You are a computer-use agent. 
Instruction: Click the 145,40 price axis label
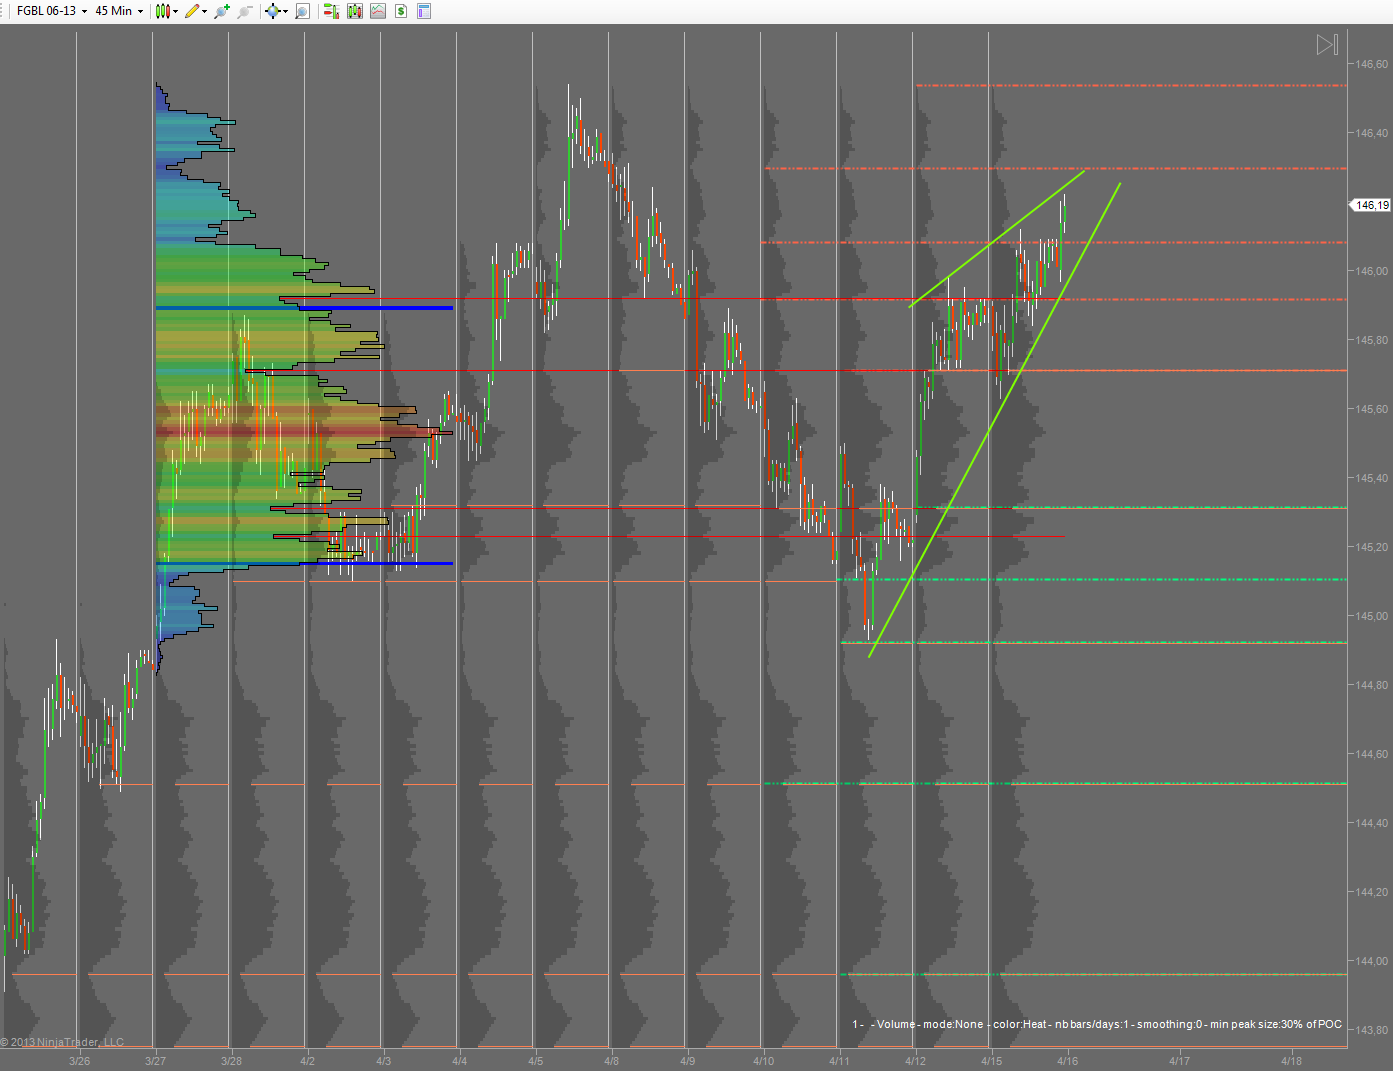click(x=1372, y=478)
